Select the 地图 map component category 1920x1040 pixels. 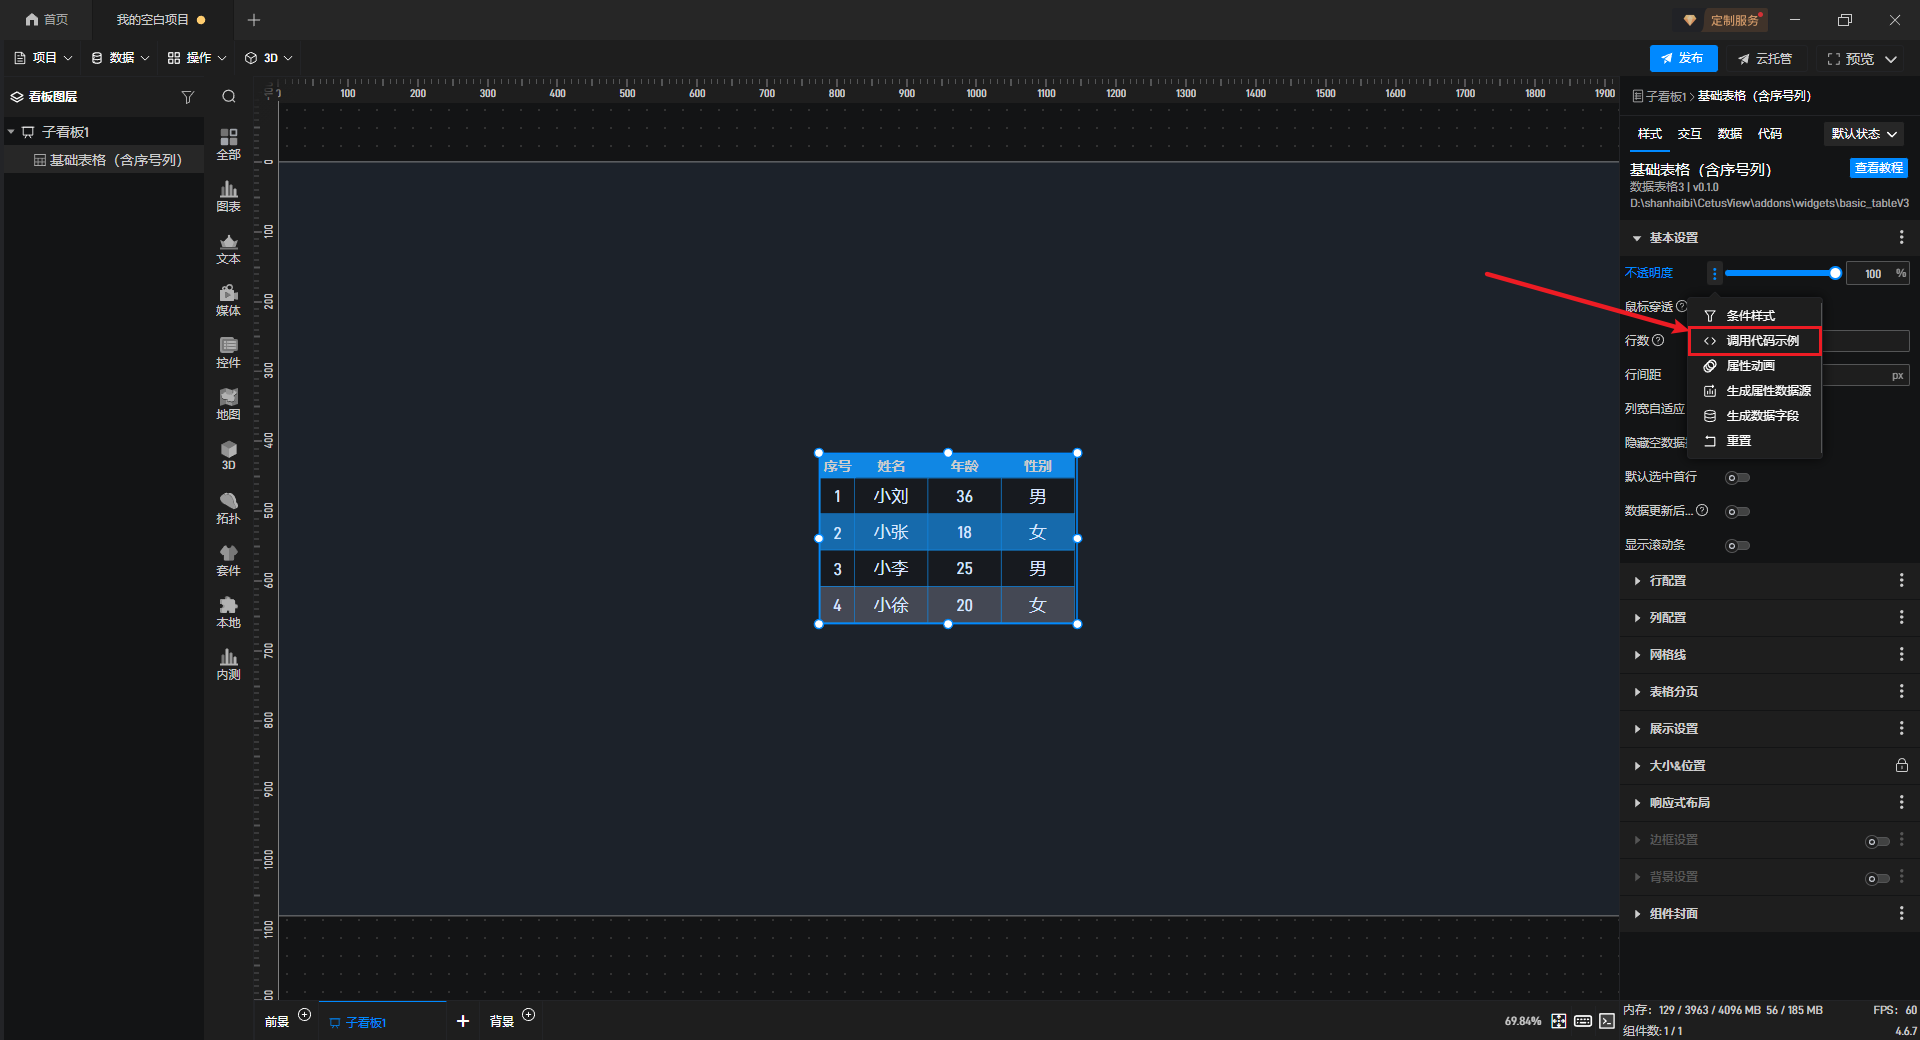[x=228, y=404]
